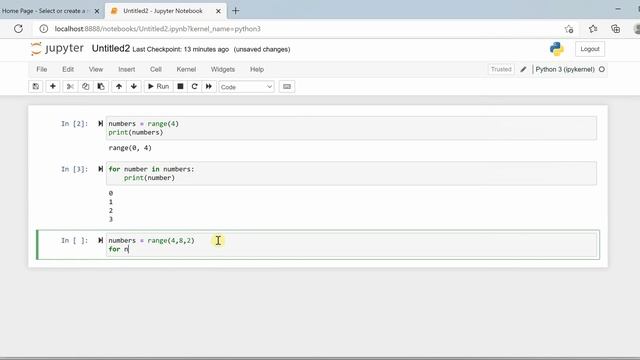Restart the kernel icon
Viewport: 640px width, 360px height.
pos(194,87)
